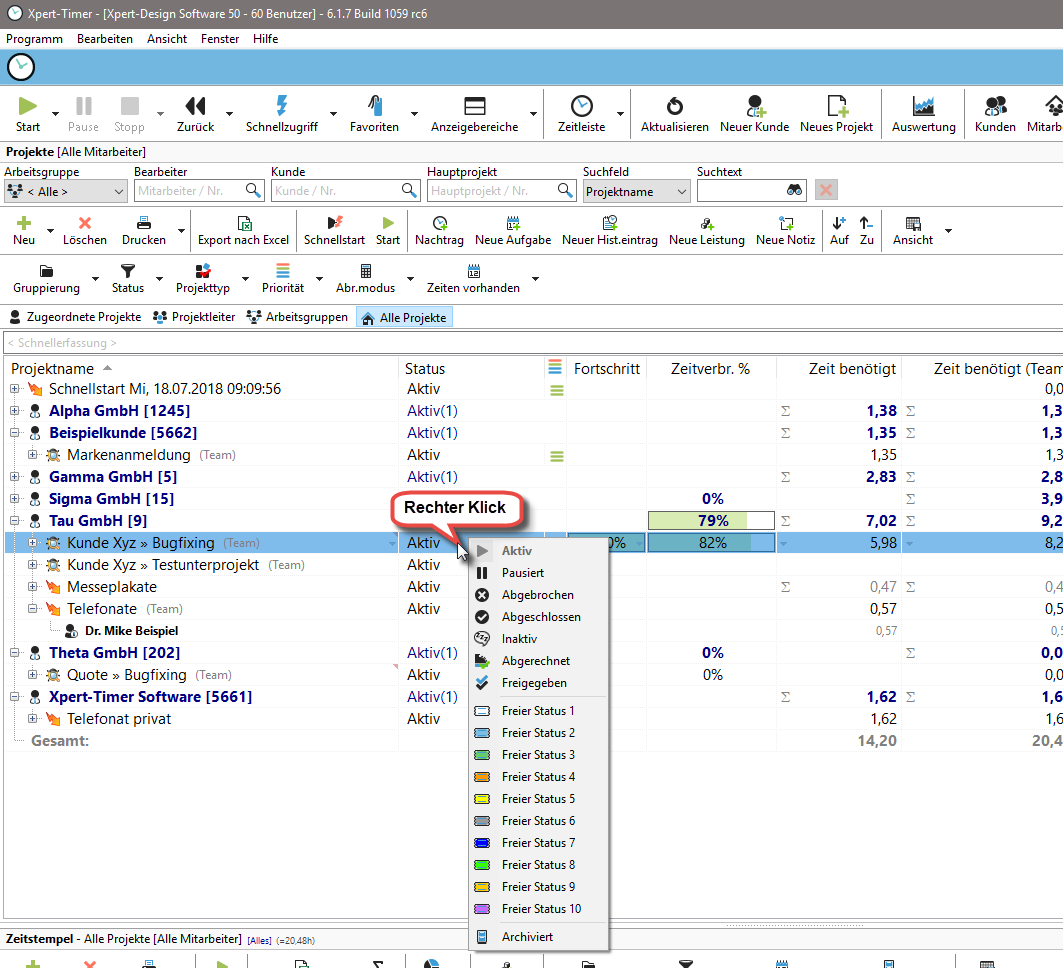Click the Aktualisieren refresh icon
The width and height of the screenshot is (1063, 968).
pos(674,107)
